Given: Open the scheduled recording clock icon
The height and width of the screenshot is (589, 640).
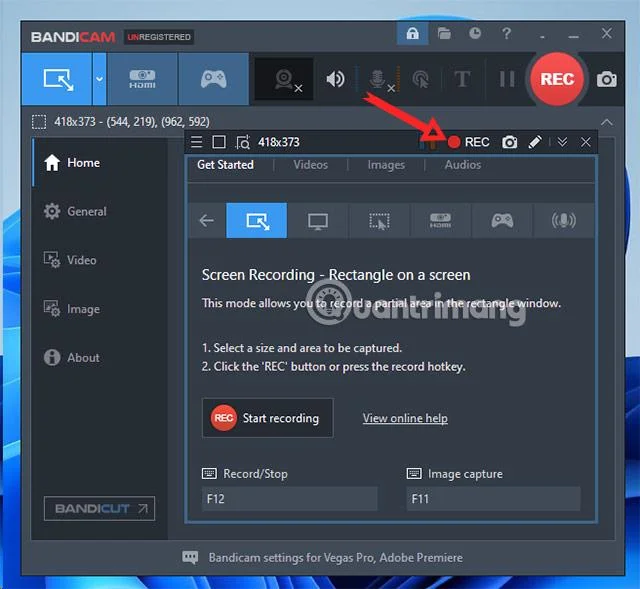Looking at the screenshot, I should (x=475, y=33).
